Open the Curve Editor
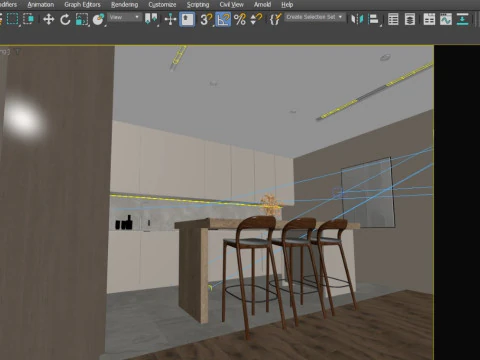This screenshot has height=360, width=480. [446, 19]
